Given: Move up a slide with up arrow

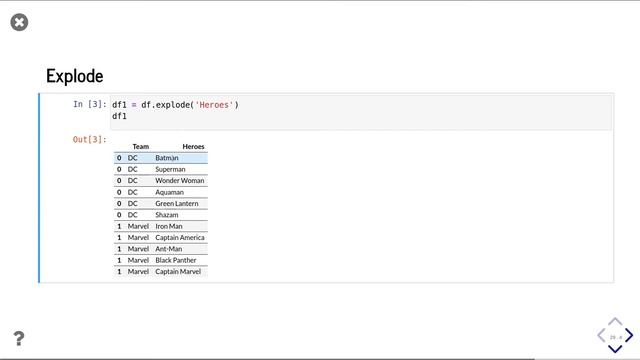Looking at the screenshot, I should (x=615, y=322).
